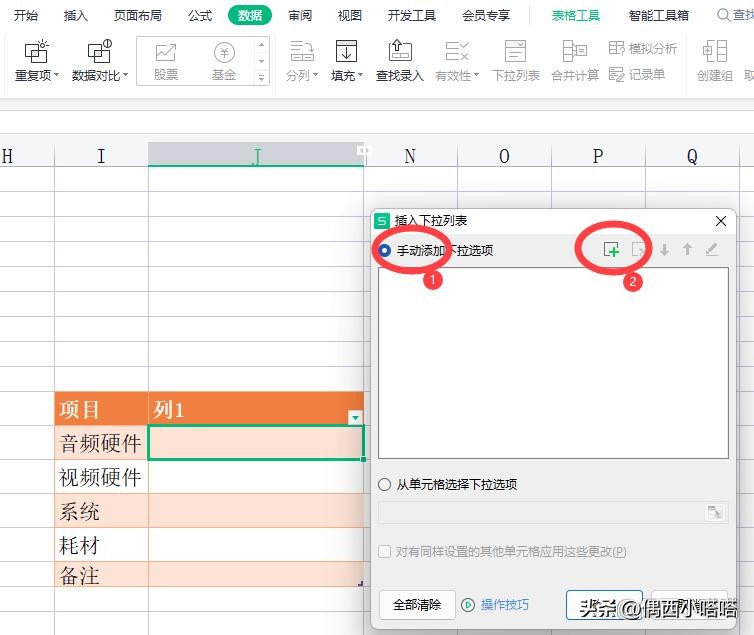Click the cell range picker icon
Viewport: 754px width, 635px height.
click(x=715, y=512)
